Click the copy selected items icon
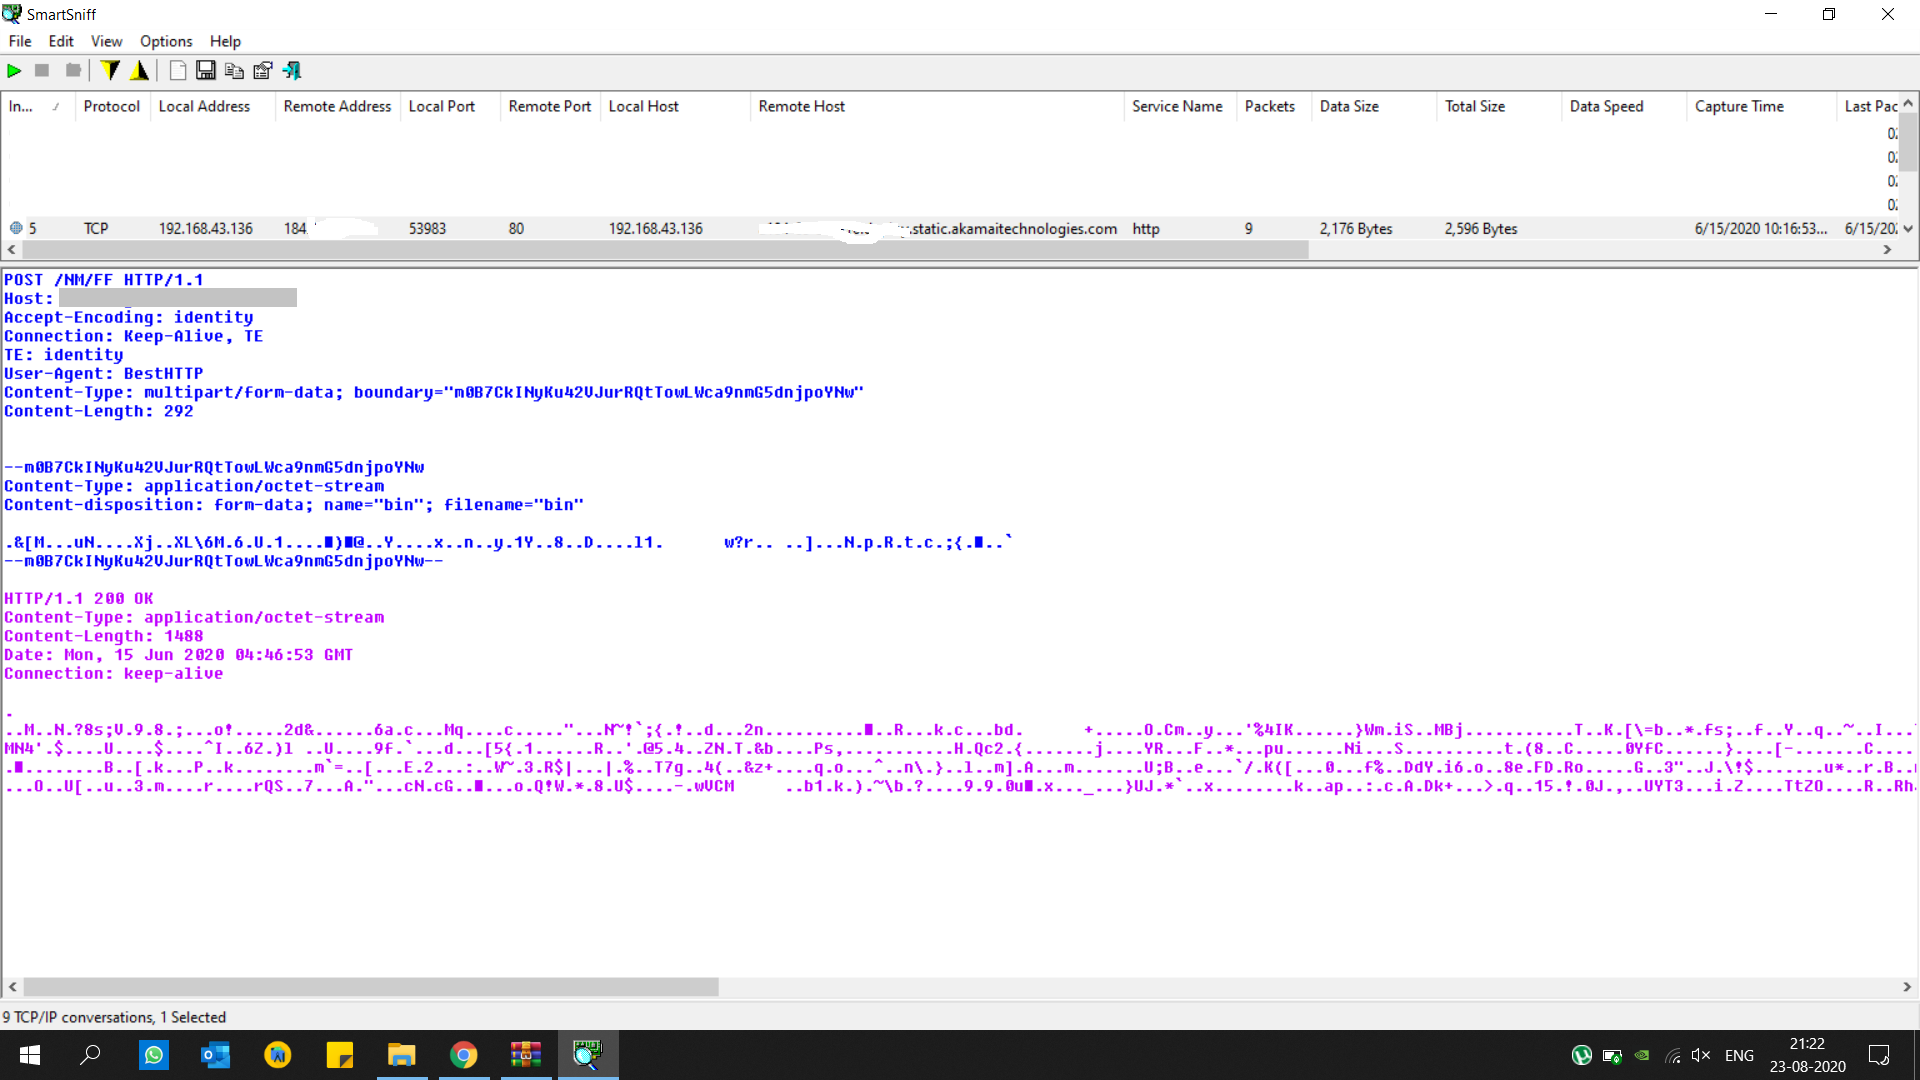 pyautogui.click(x=234, y=71)
